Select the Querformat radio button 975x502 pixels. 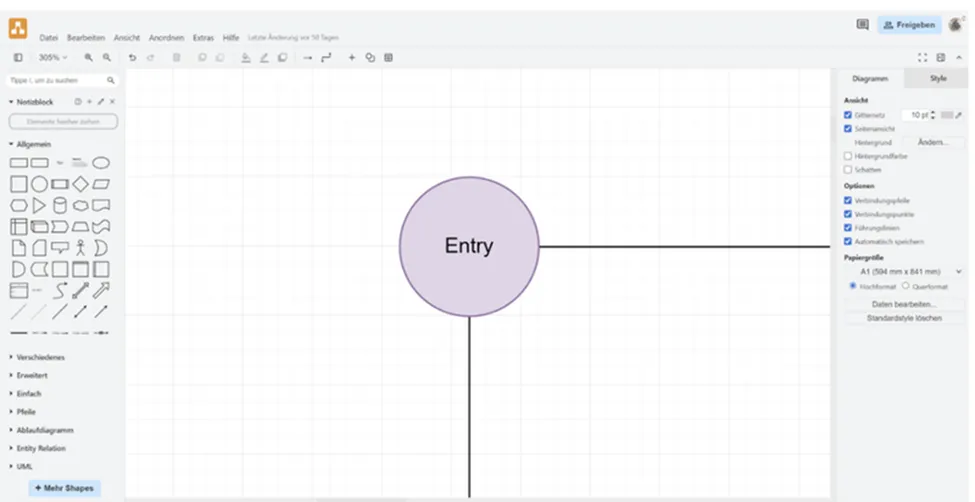[x=905, y=286]
